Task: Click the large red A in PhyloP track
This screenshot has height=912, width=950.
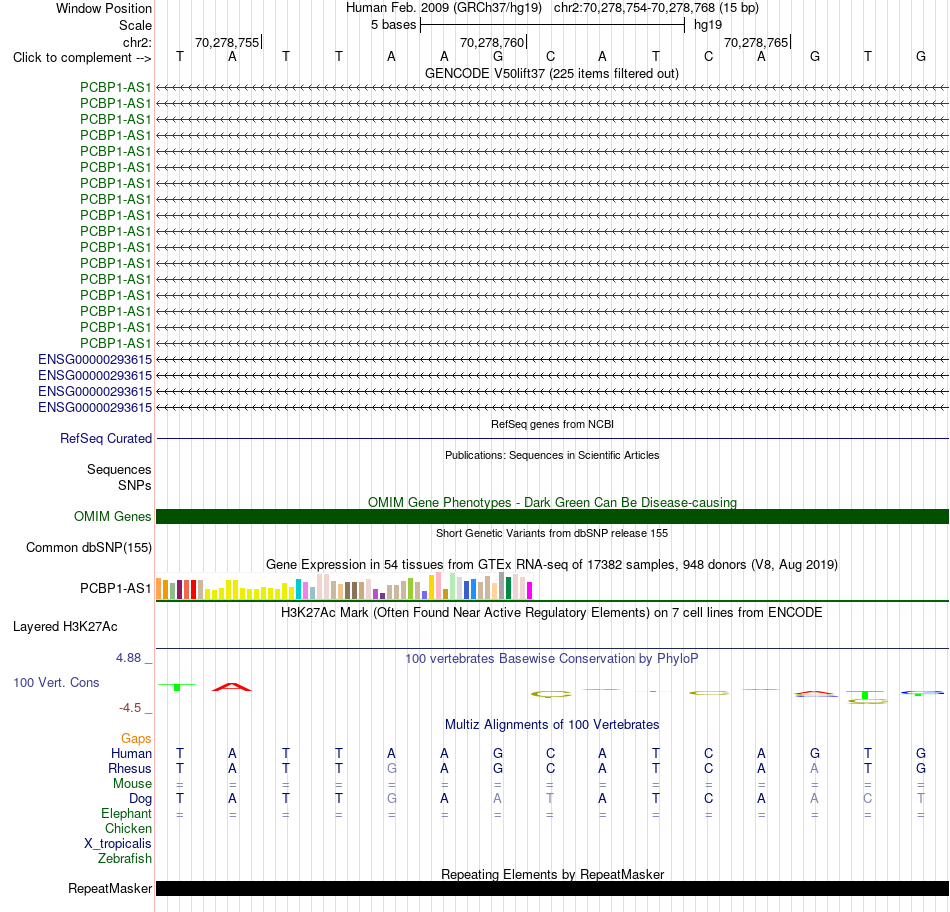Action: (231, 687)
